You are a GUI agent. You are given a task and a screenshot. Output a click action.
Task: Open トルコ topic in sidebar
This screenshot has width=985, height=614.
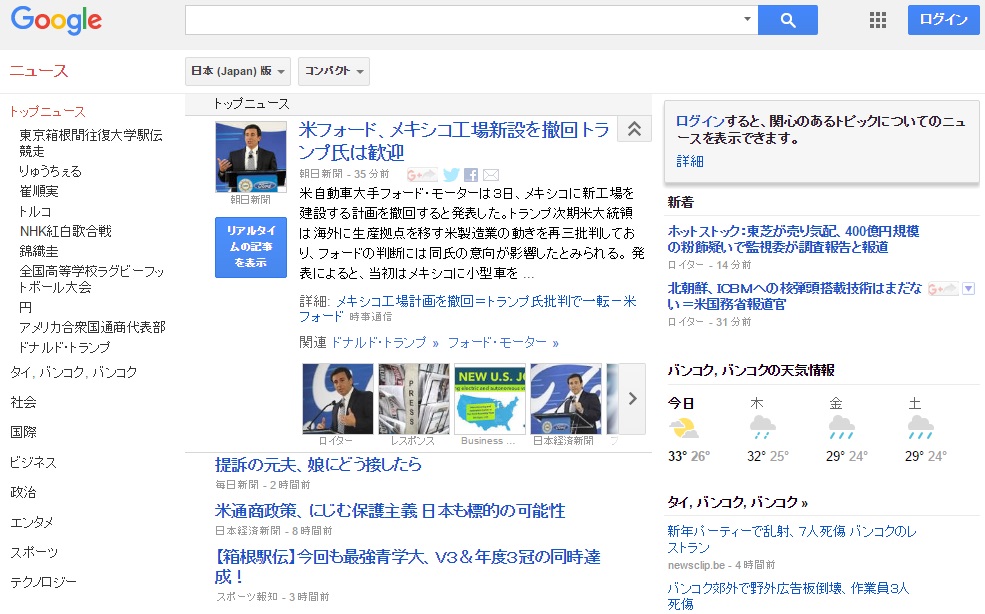pyautogui.click(x=35, y=211)
